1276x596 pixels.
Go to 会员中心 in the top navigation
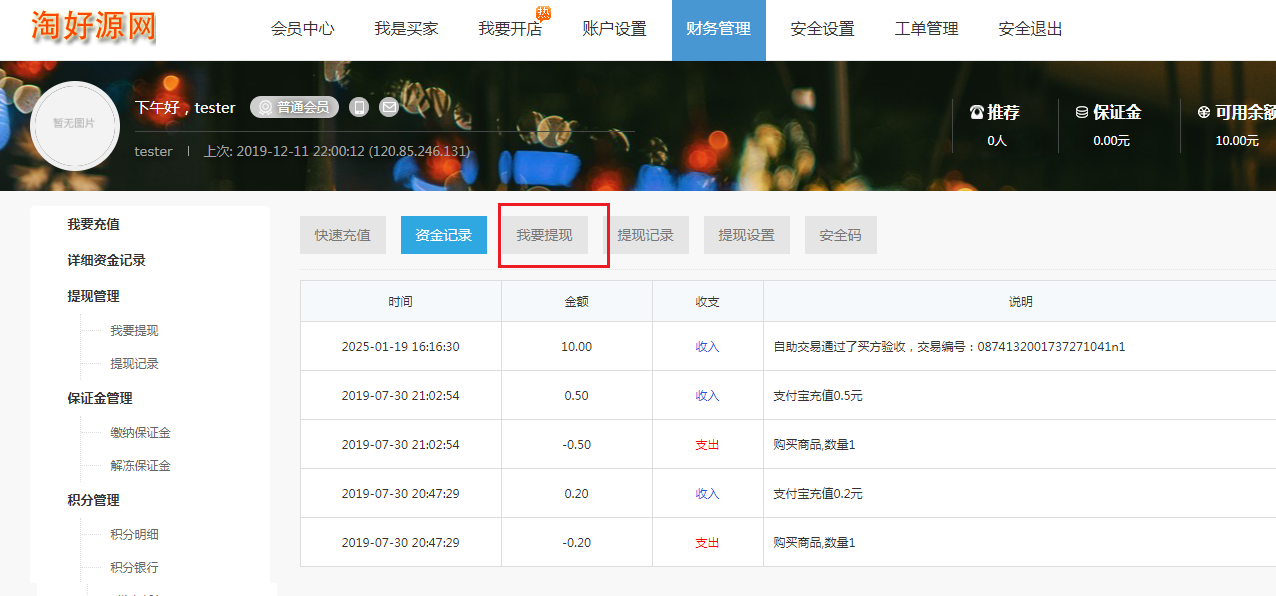point(302,29)
